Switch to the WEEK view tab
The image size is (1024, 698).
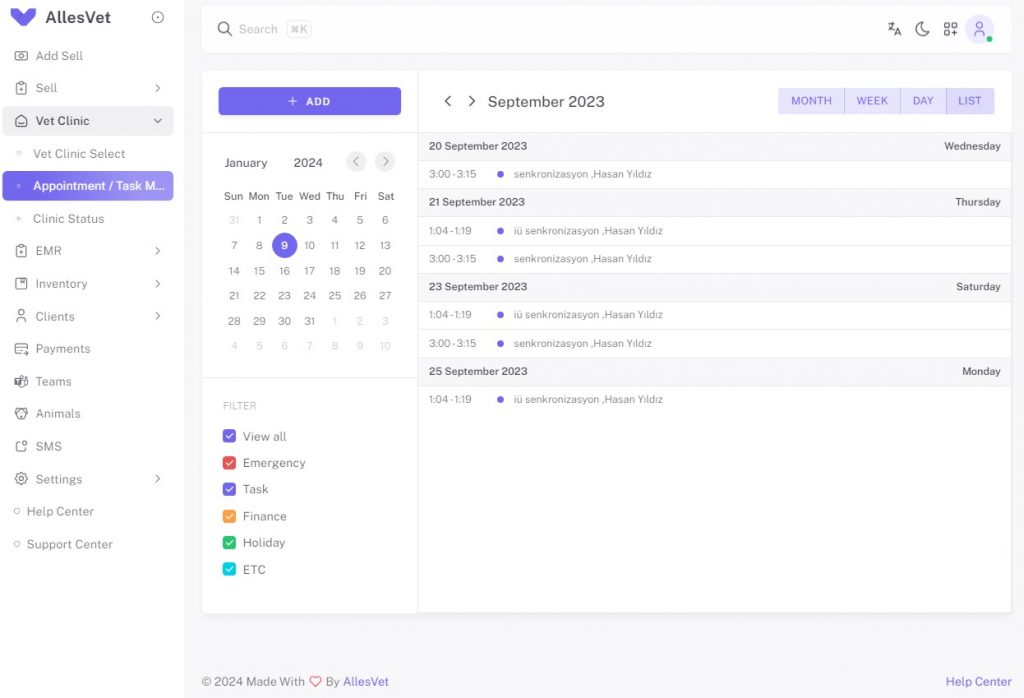coord(872,101)
